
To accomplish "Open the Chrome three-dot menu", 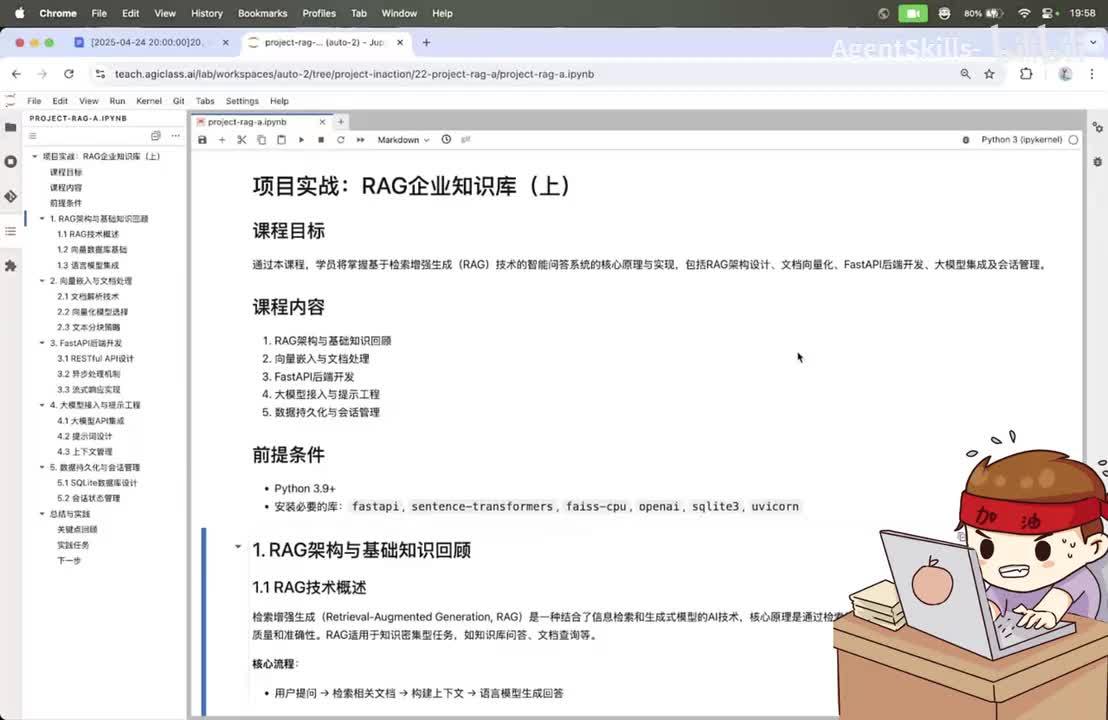I will 1092,73.
